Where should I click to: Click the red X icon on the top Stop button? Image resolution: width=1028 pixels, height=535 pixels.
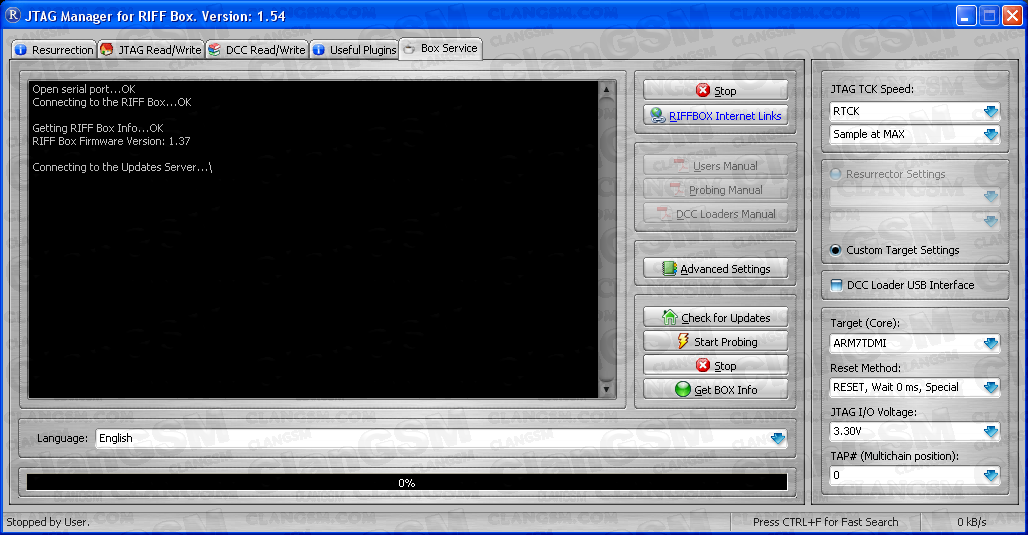click(703, 90)
